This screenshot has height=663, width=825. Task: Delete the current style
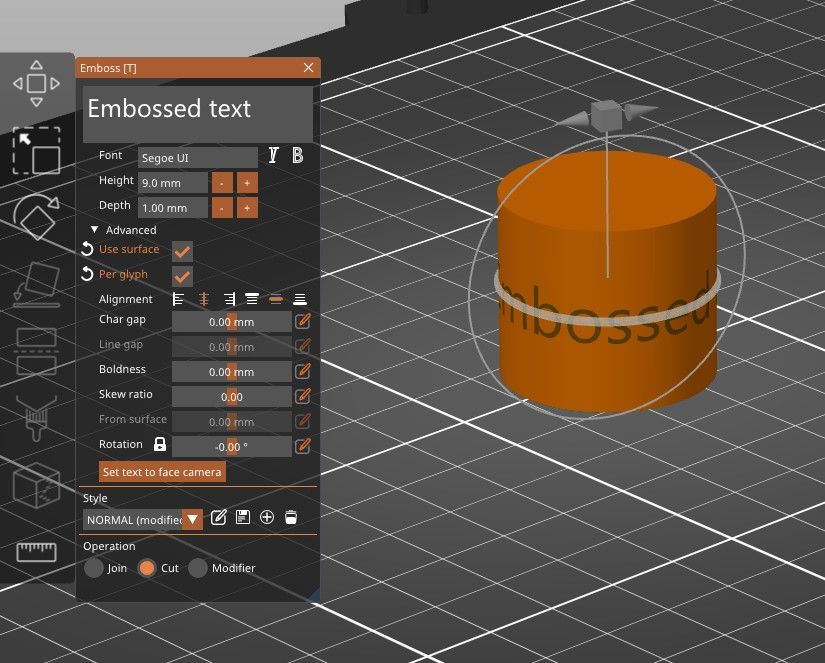click(291, 517)
